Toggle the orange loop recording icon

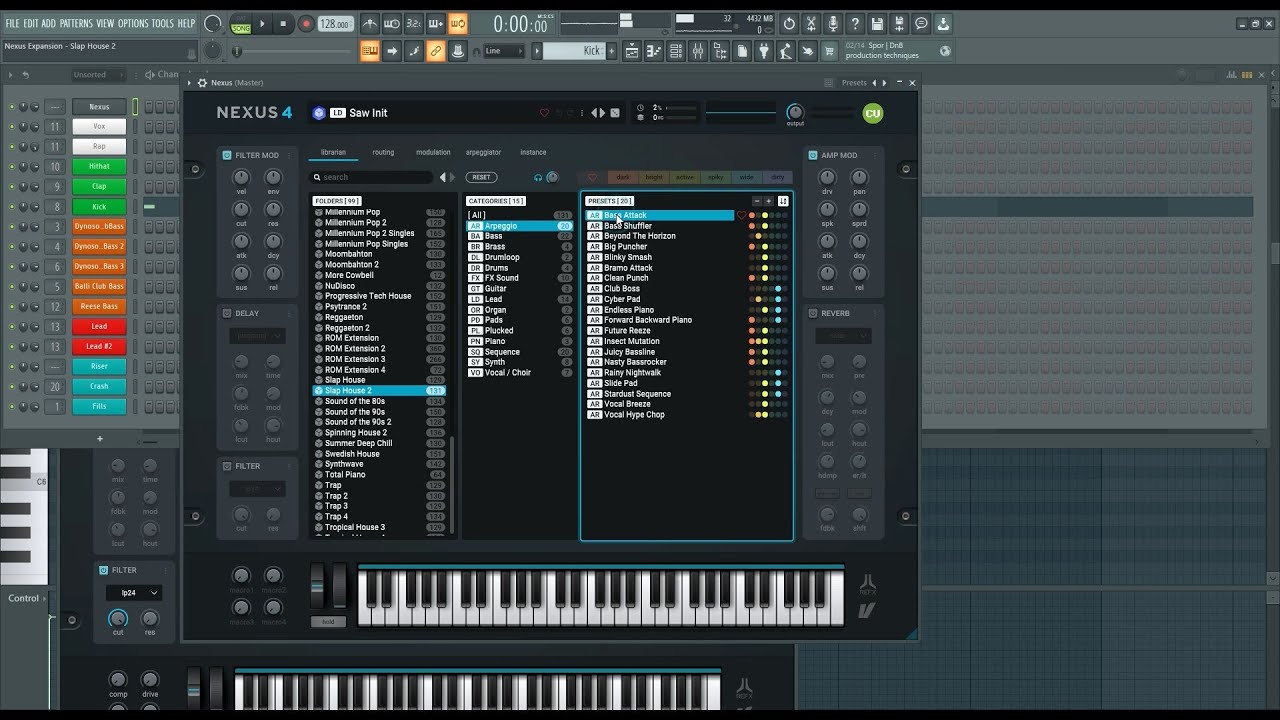457,24
